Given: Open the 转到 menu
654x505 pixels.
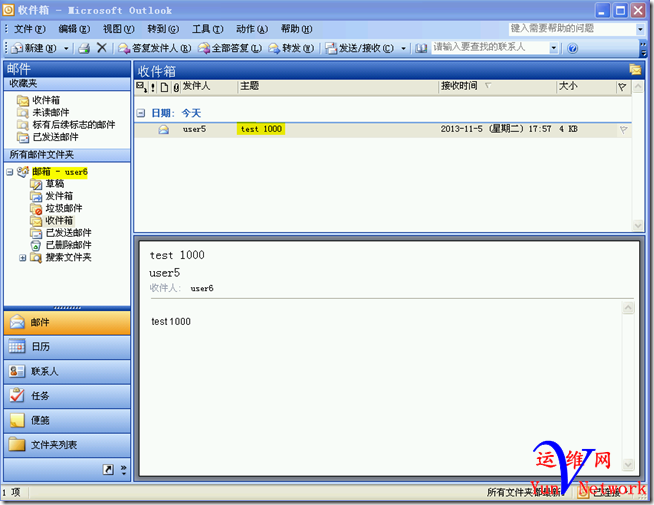Looking at the screenshot, I should tap(163, 29).
